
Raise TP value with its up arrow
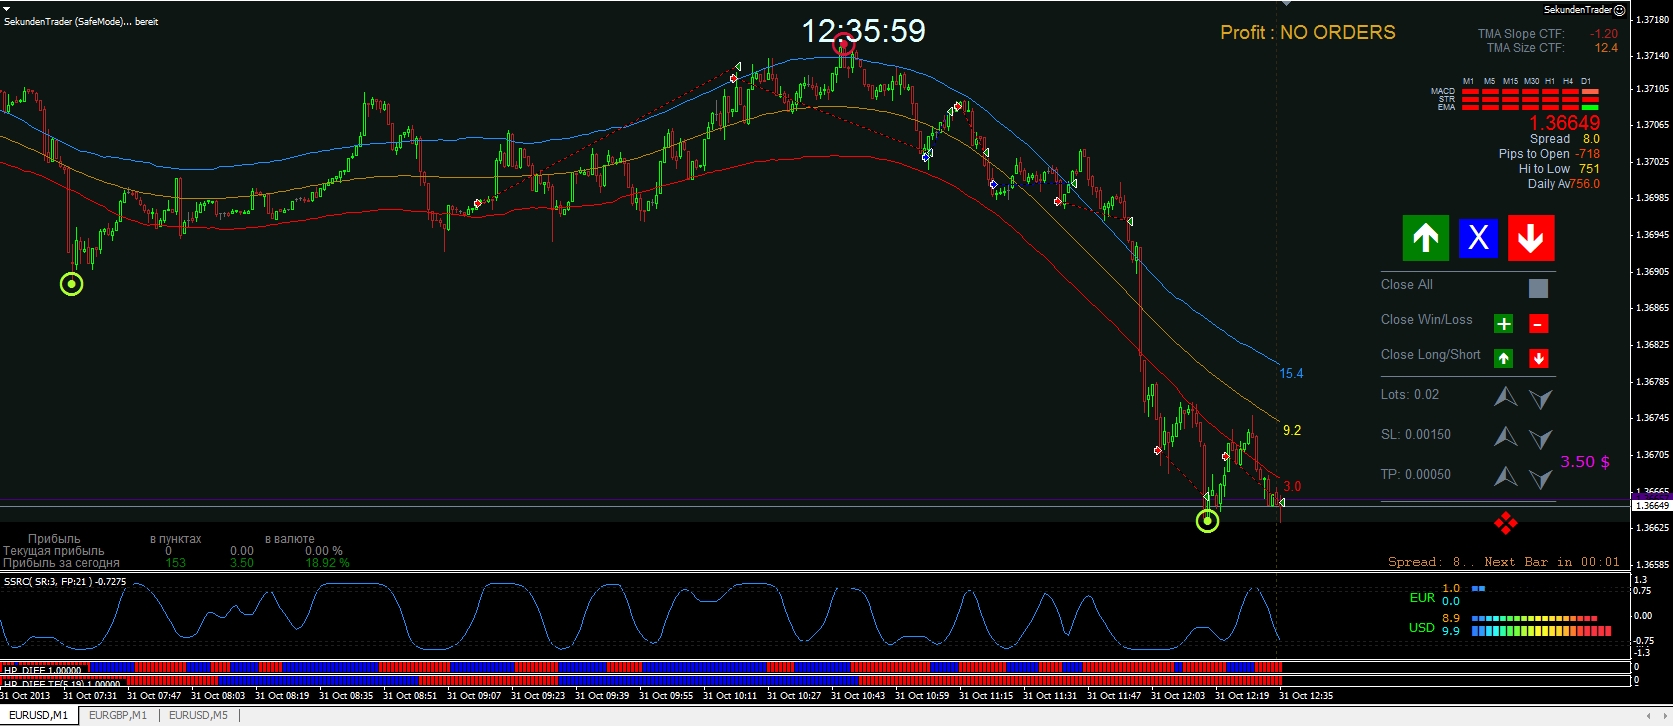(x=1505, y=477)
